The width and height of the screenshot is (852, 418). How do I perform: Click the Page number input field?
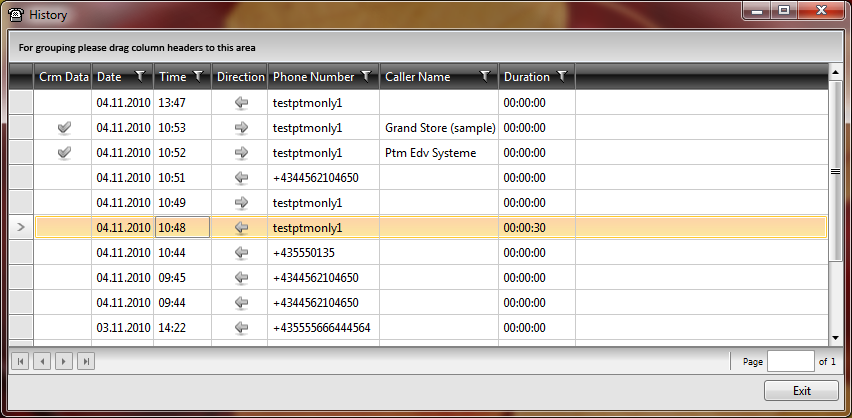click(790, 361)
